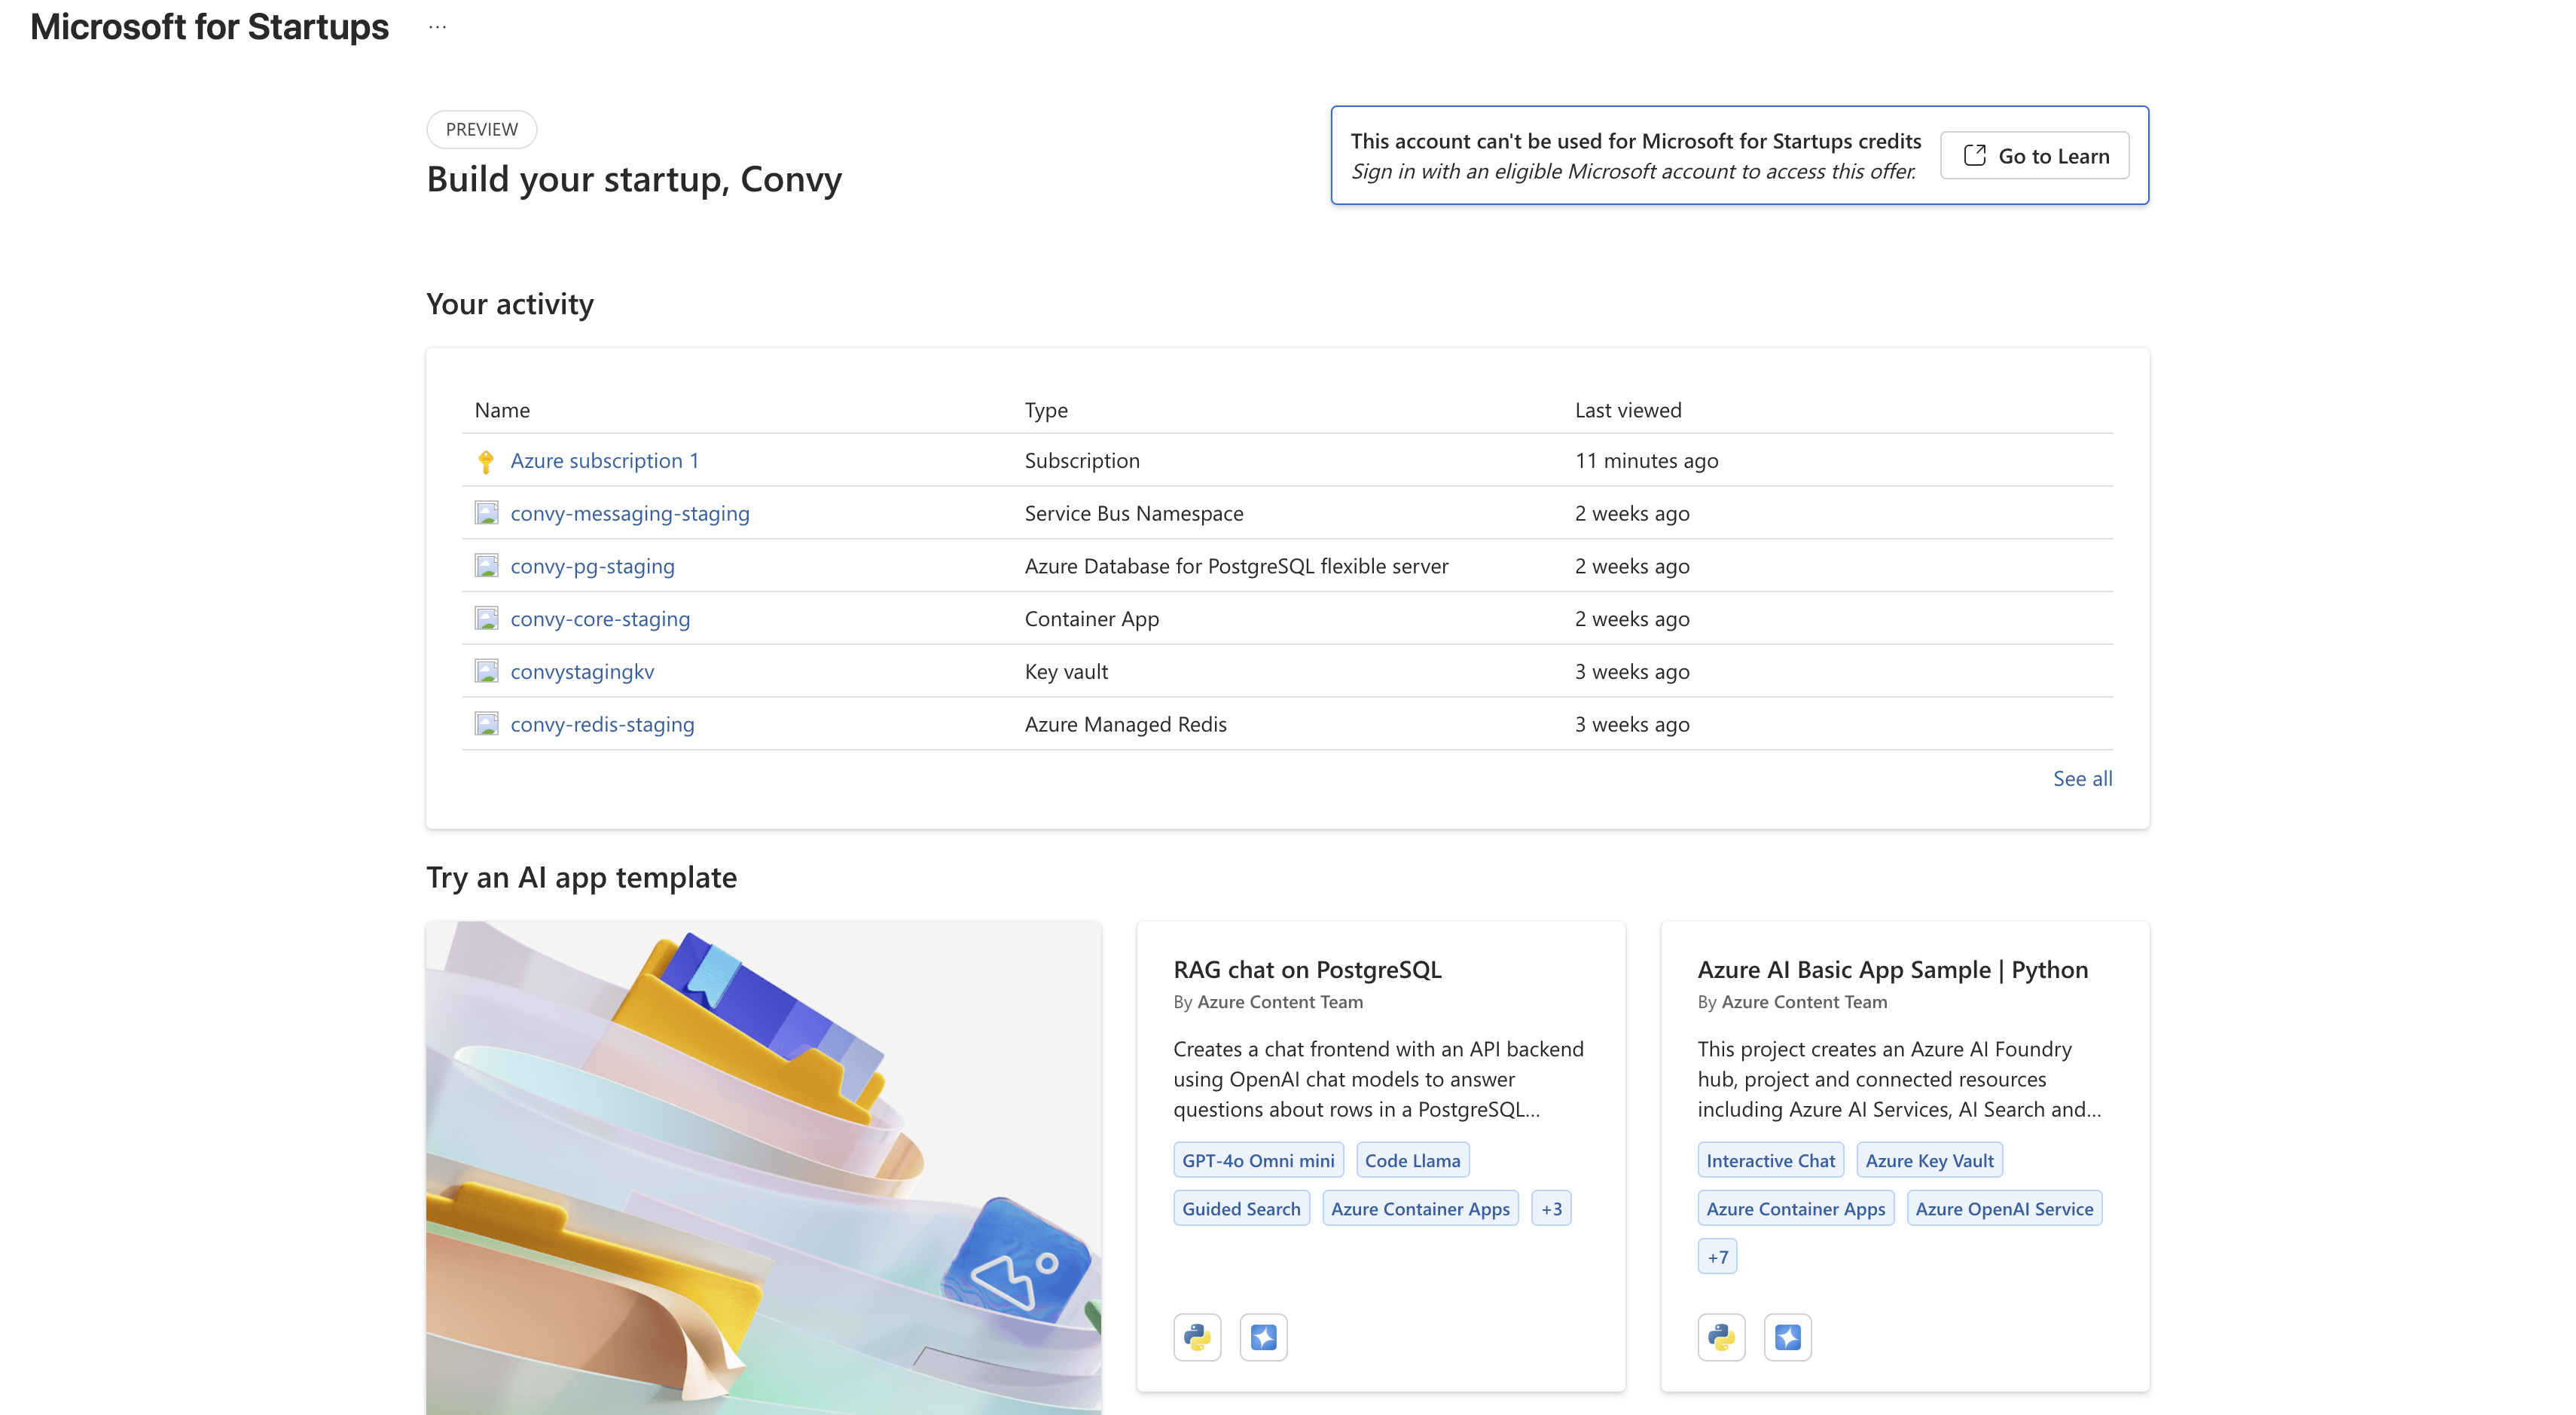Open Azure subscription 1 link
This screenshot has width=2576, height=1415.
pyautogui.click(x=604, y=461)
